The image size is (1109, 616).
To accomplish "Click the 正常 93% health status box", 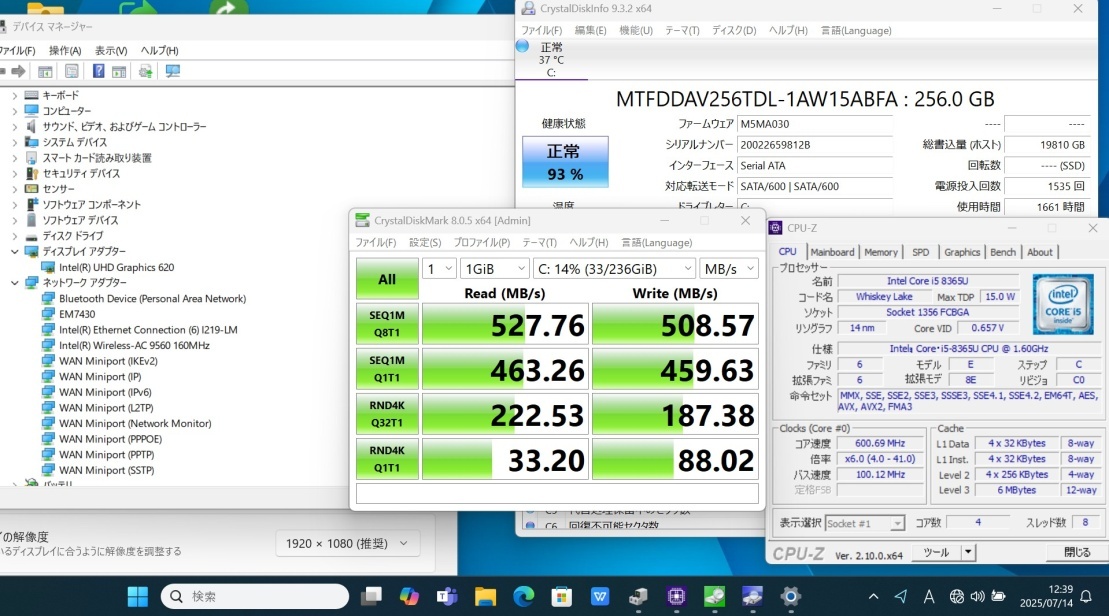I will (564, 162).
